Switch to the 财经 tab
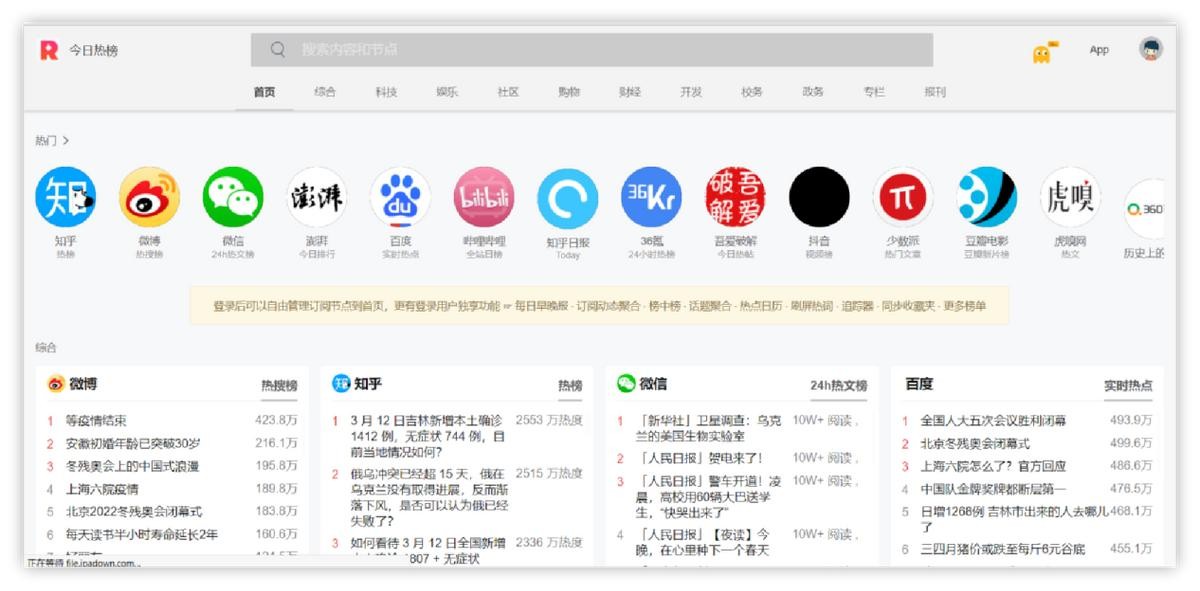Screen dimensions: 1200x591 (630, 92)
